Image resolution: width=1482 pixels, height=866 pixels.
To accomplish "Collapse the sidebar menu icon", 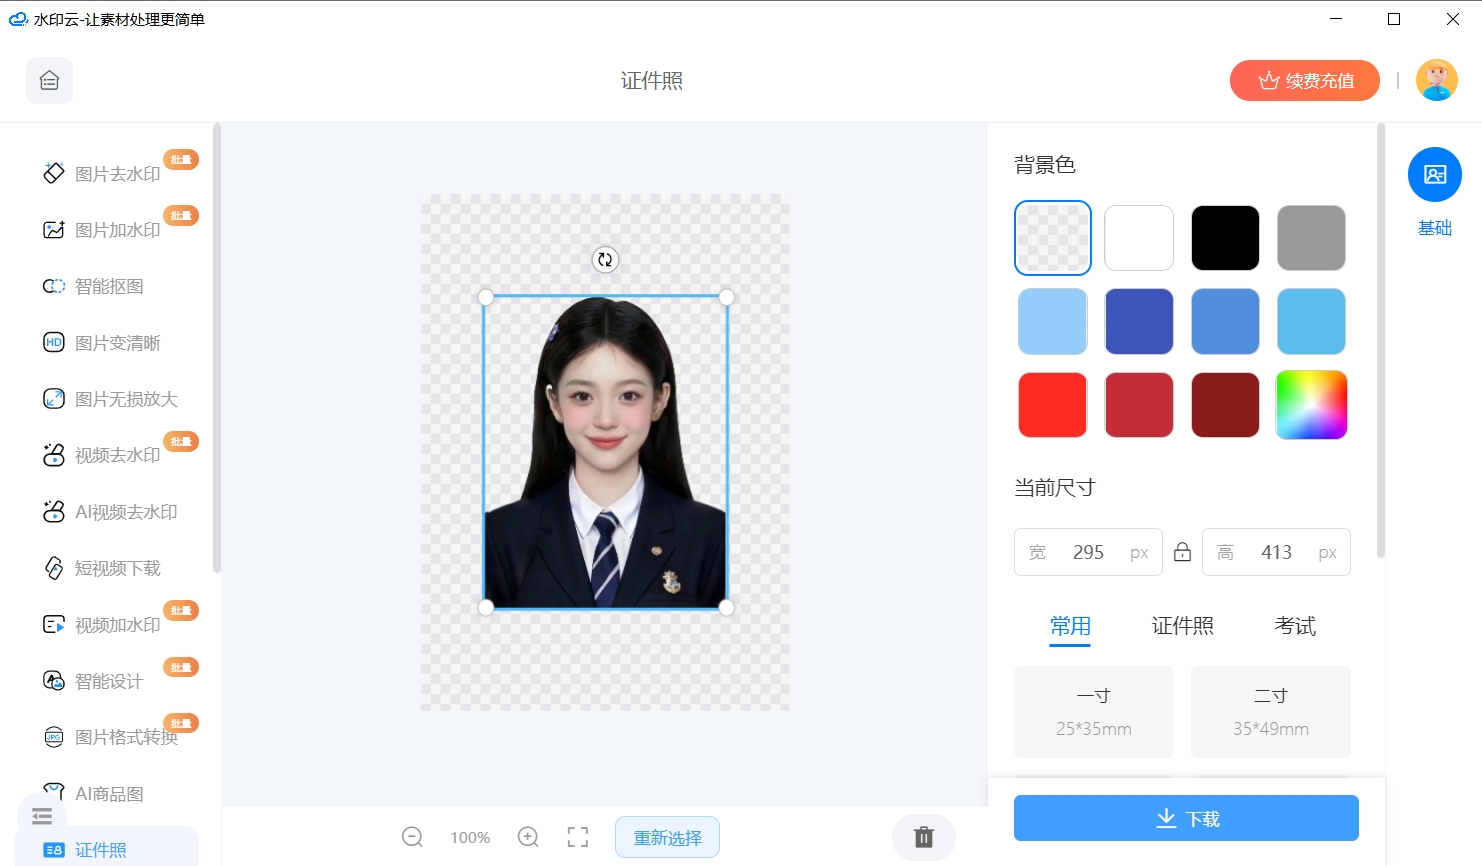I will pos(42,816).
